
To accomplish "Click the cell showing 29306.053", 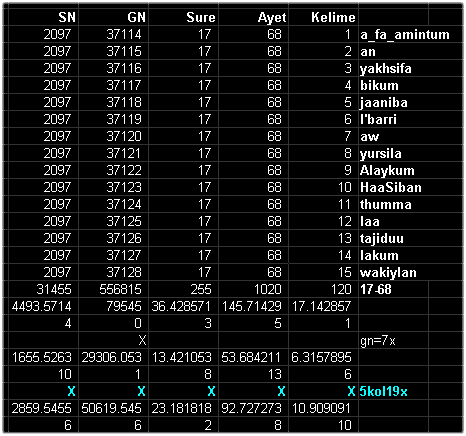I will coord(113,357).
